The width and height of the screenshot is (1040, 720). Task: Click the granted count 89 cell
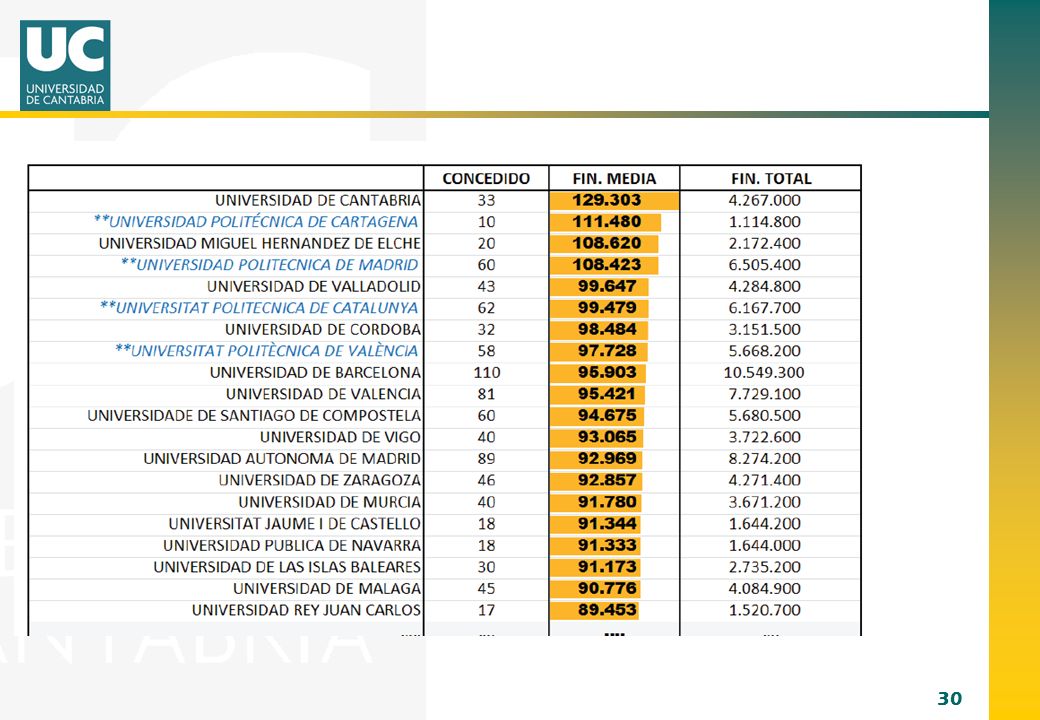(x=486, y=459)
